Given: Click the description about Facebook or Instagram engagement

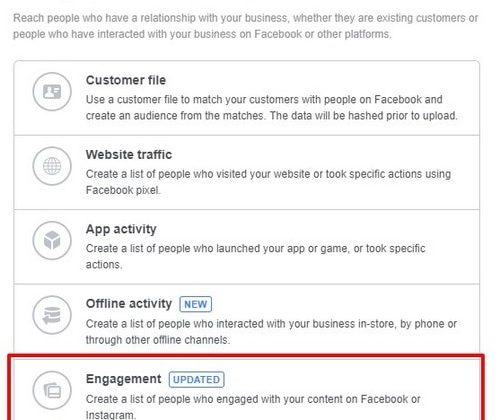Looking at the screenshot, I should 253,406.
